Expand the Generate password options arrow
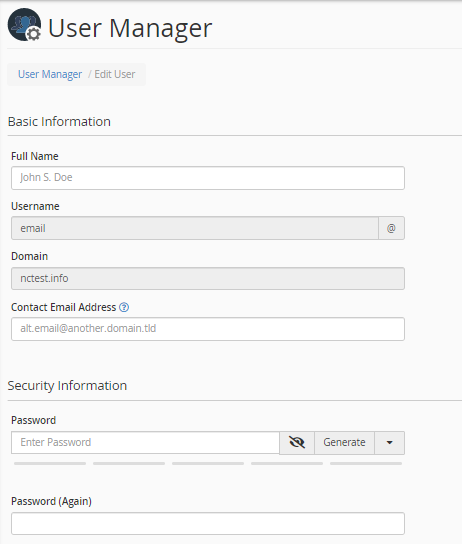This screenshot has height=544, width=462. pyautogui.click(x=390, y=442)
